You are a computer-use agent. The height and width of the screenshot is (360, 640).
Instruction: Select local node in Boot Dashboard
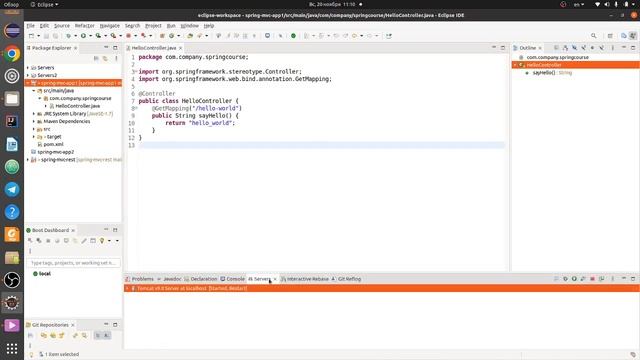44,274
